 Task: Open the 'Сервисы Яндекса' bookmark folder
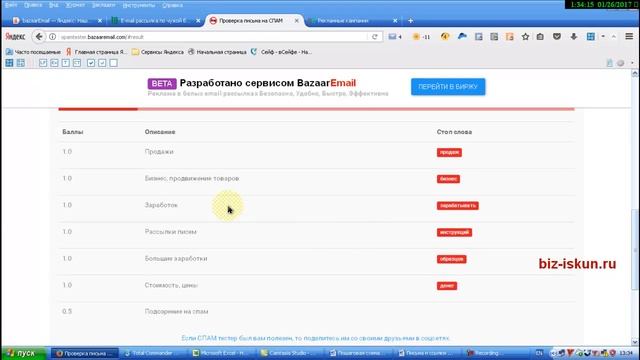point(158,52)
